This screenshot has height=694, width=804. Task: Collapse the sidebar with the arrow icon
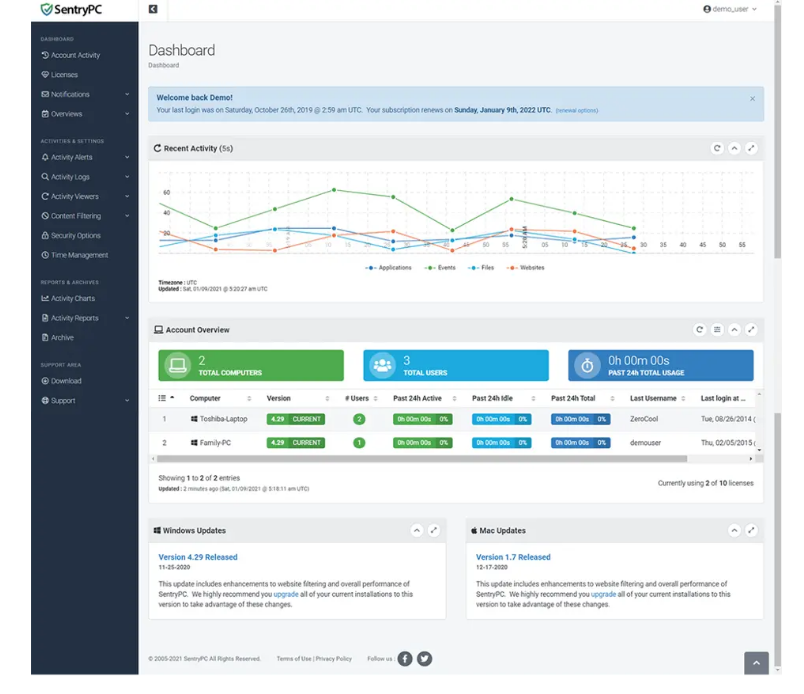click(x=153, y=9)
